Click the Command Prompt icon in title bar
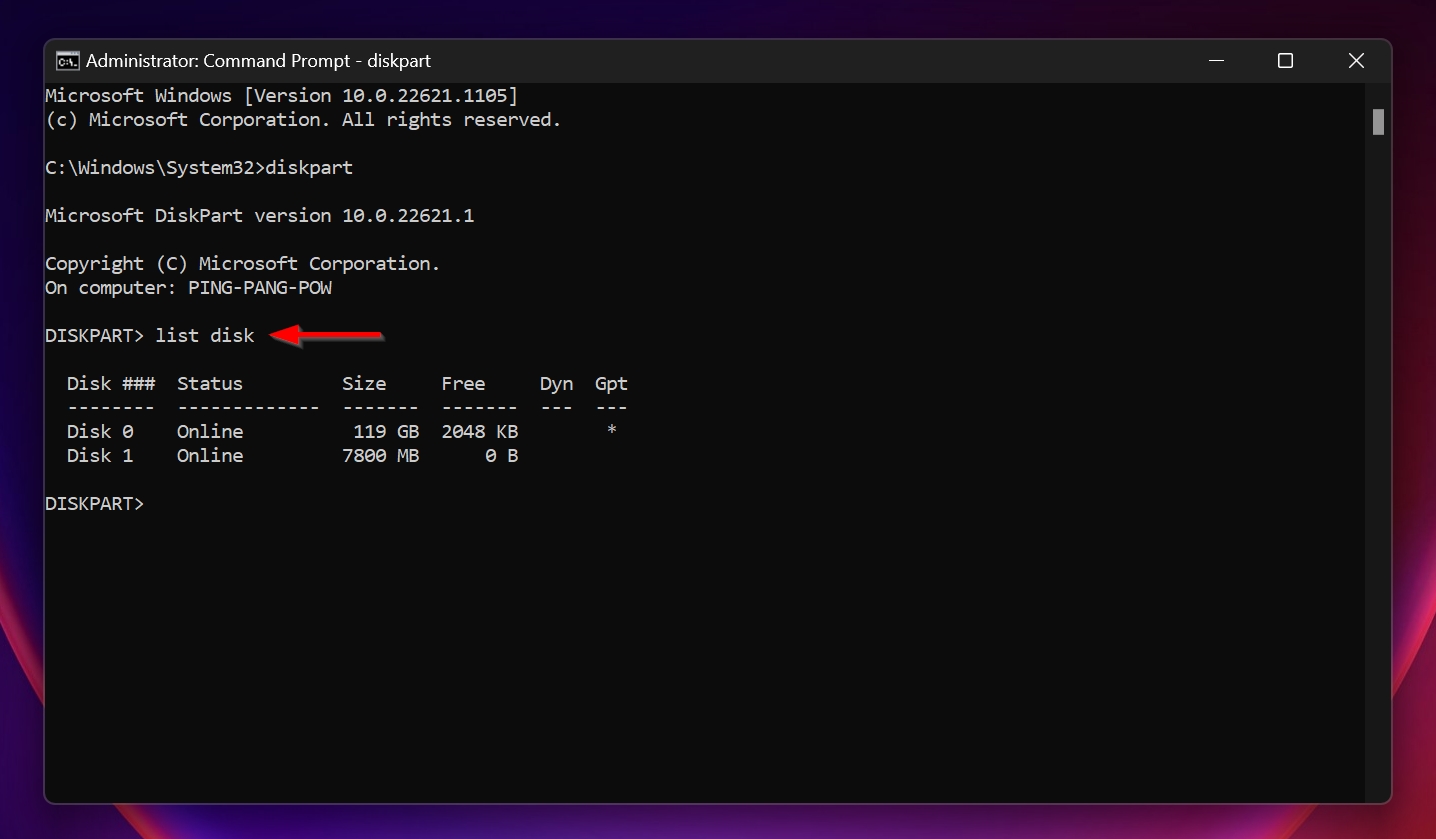This screenshot has width=1436, height=839. (x=68, y=61)
